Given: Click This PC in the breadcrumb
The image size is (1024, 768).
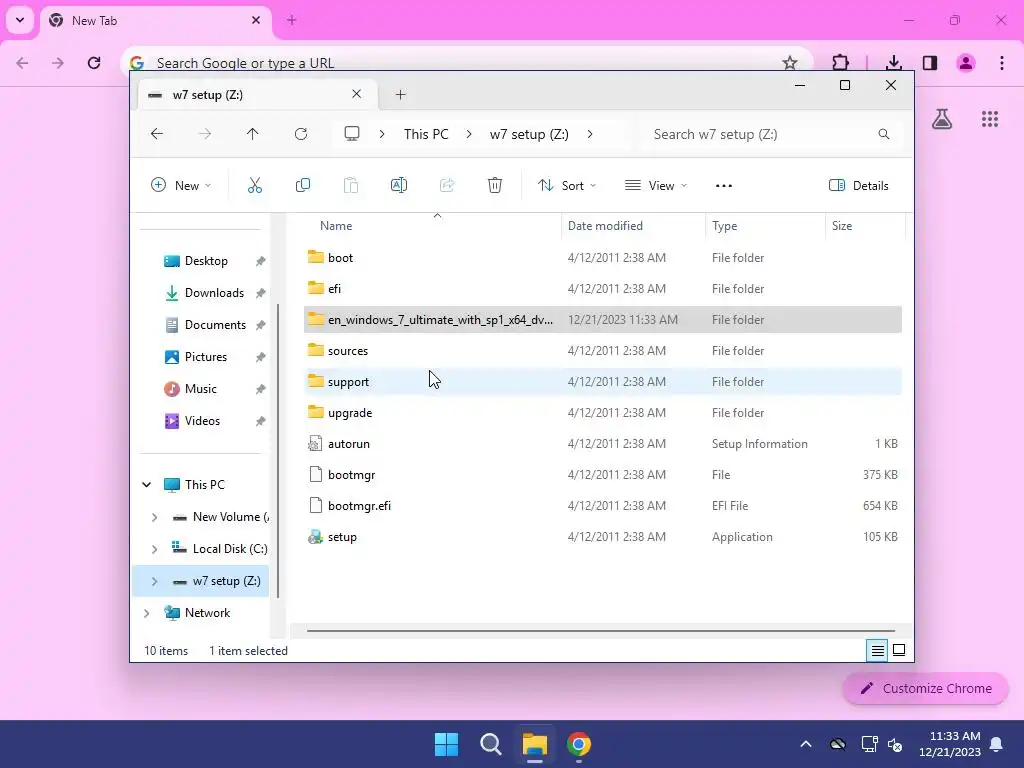Looking at the screenshot, I should tap(426, 134).
